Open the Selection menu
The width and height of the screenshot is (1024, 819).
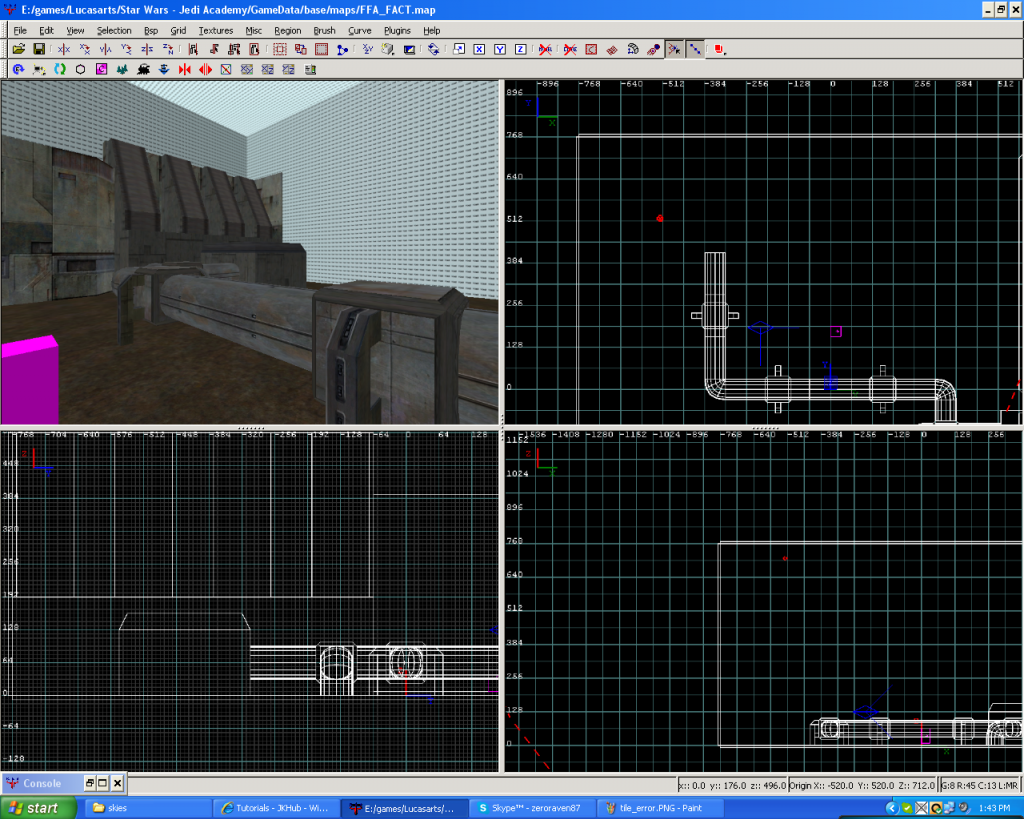click(114, 31)
